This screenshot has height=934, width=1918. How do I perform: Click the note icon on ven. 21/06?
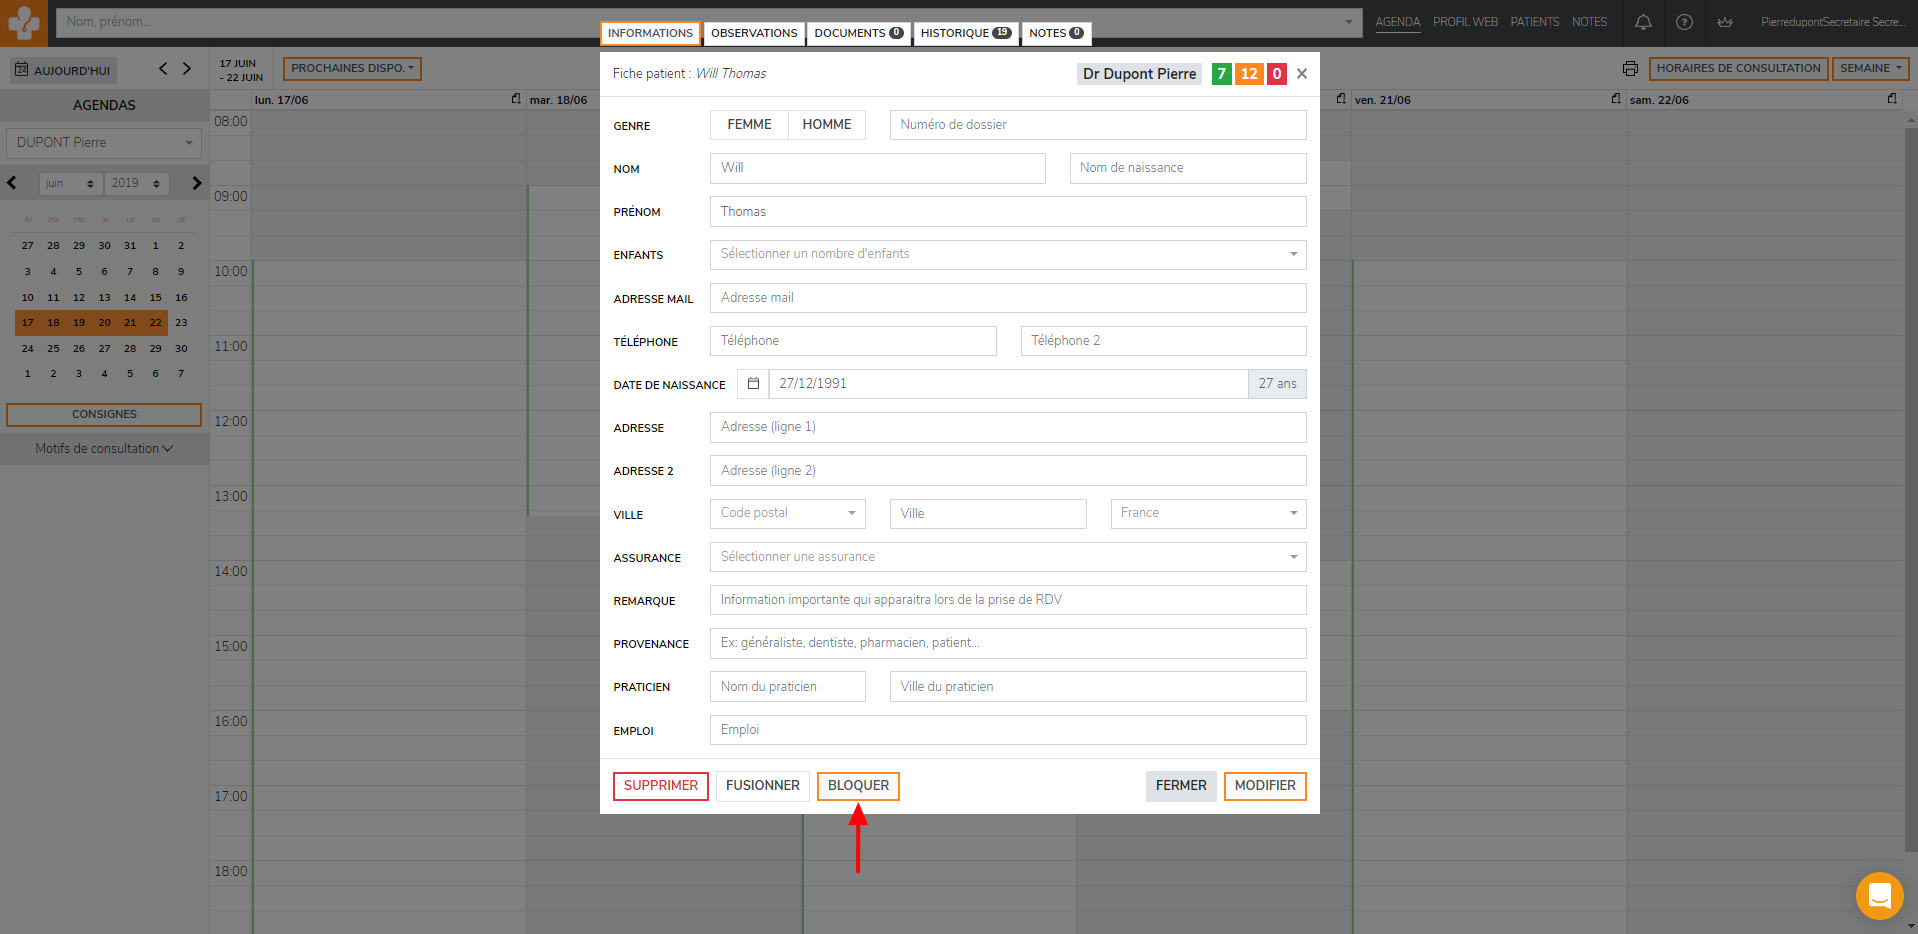point(1616,99)
